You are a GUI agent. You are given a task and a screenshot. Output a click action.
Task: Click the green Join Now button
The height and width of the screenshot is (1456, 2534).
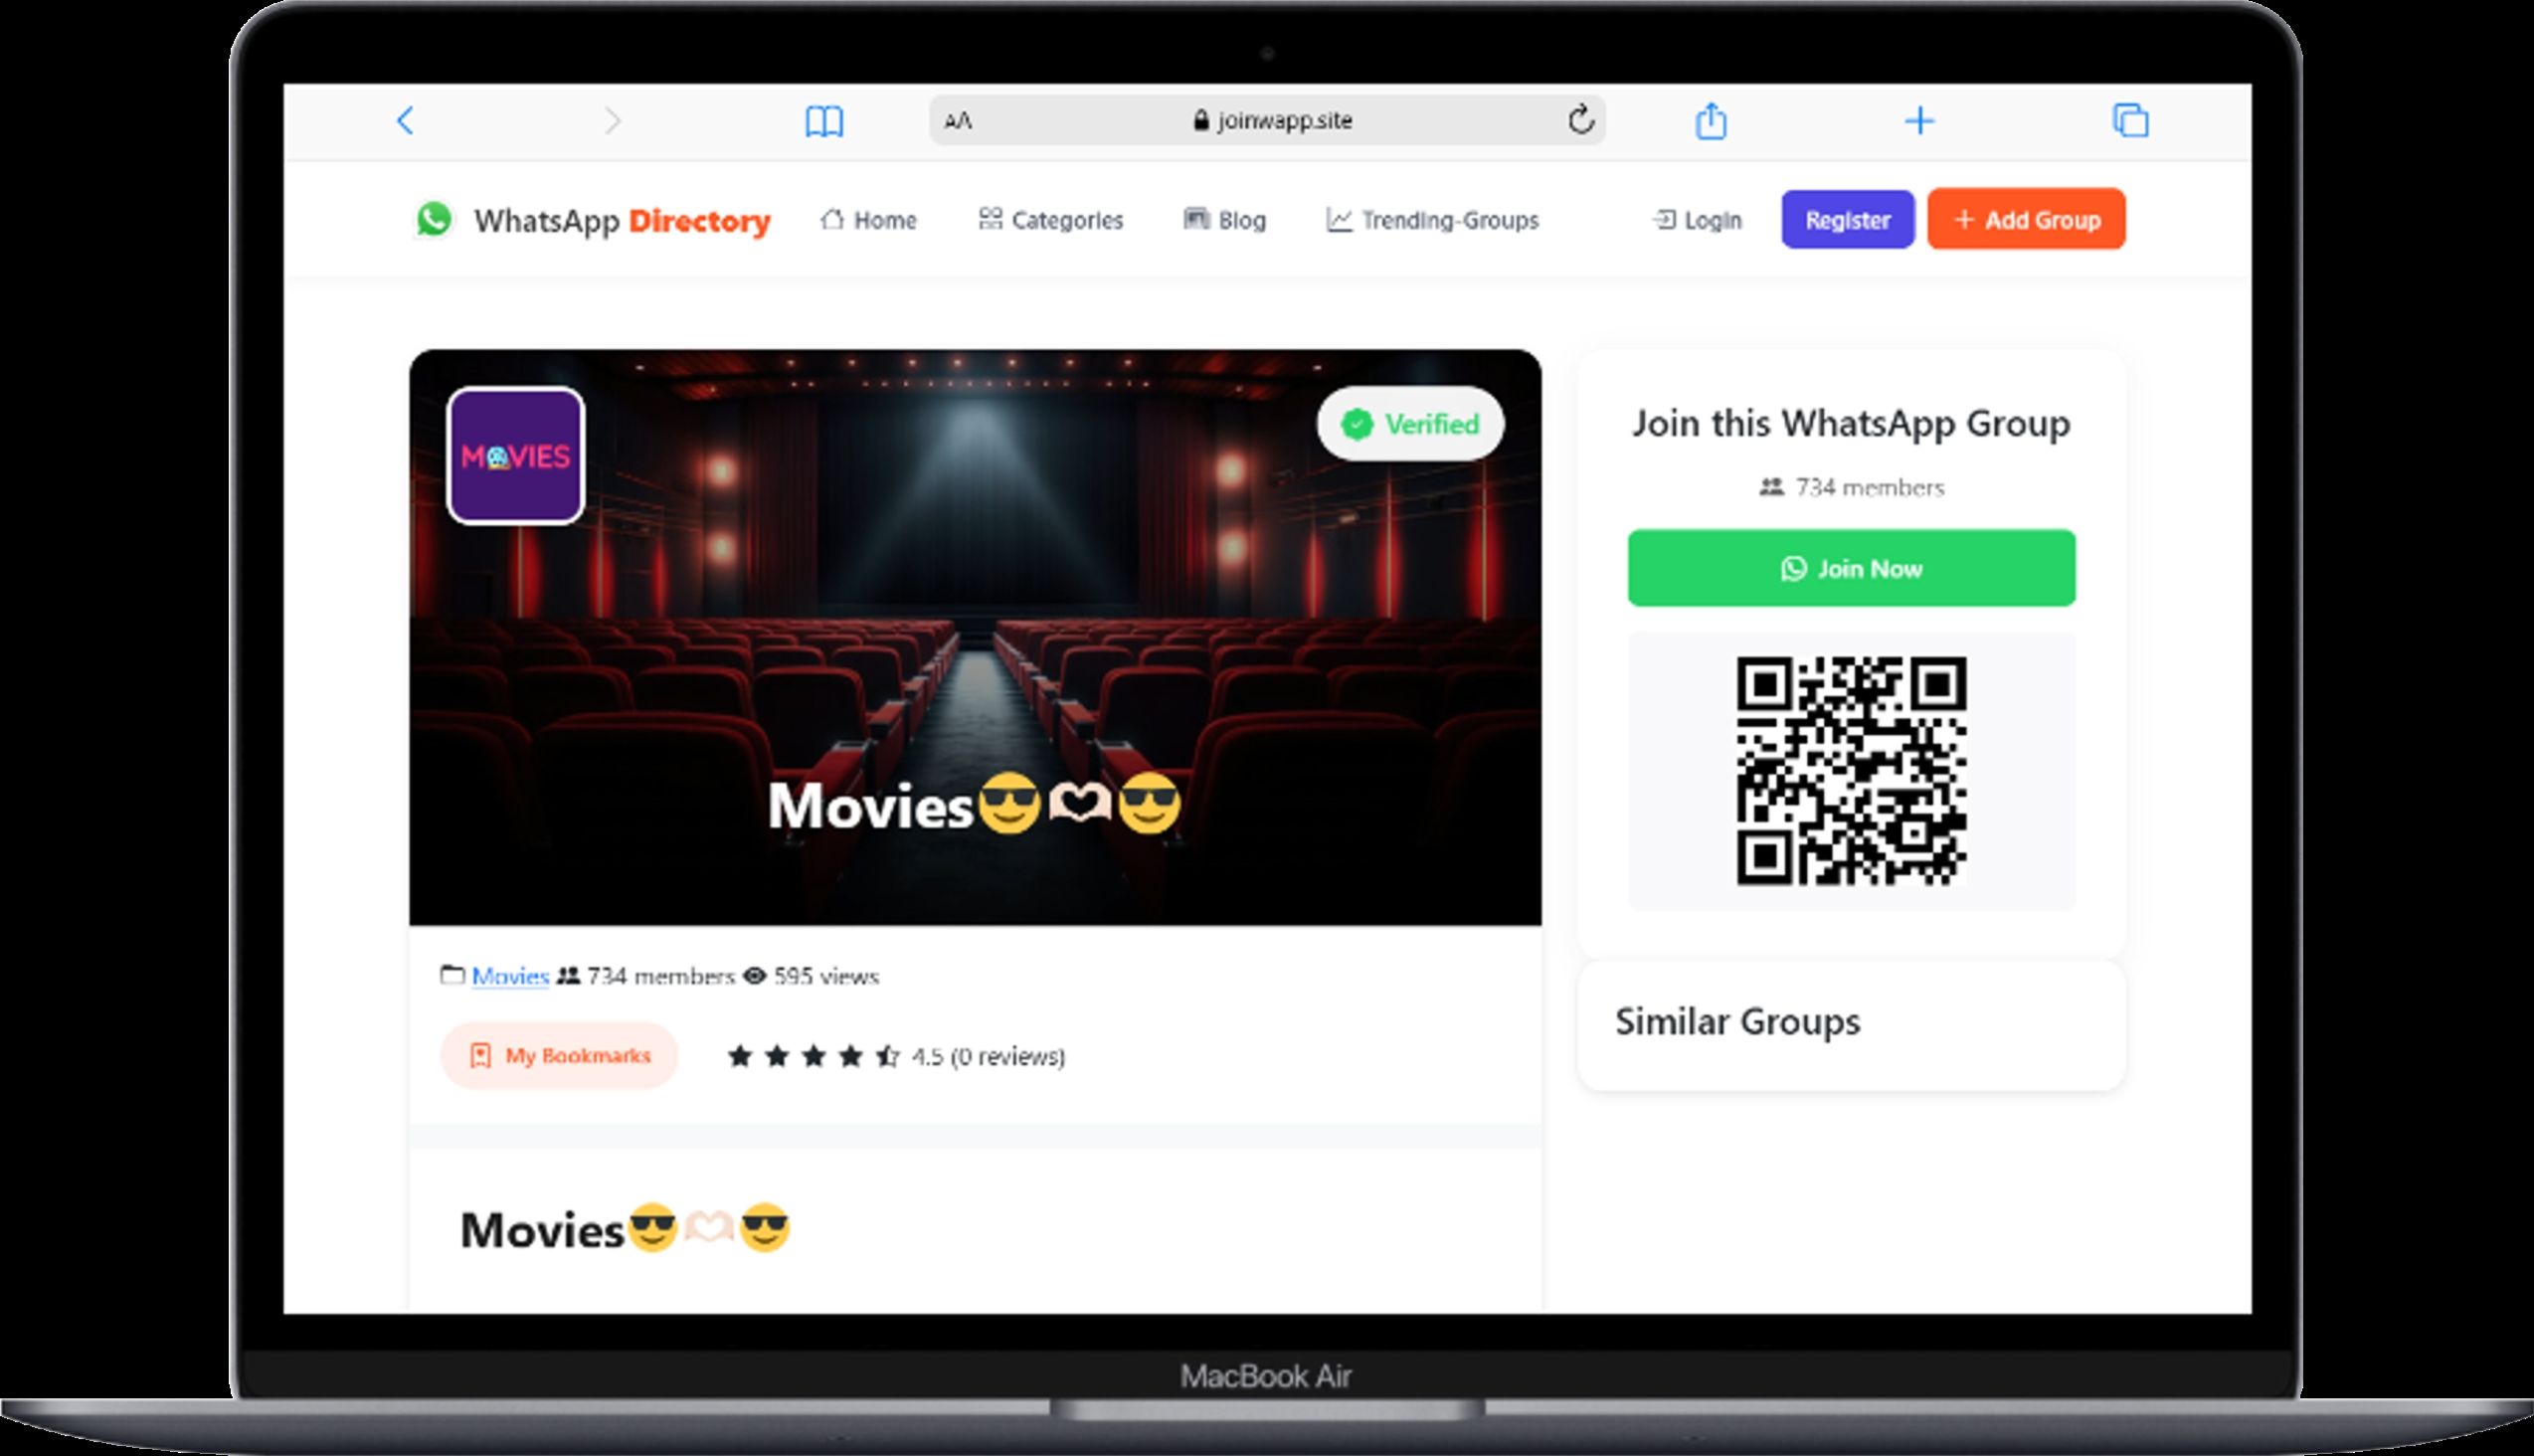1851,568
